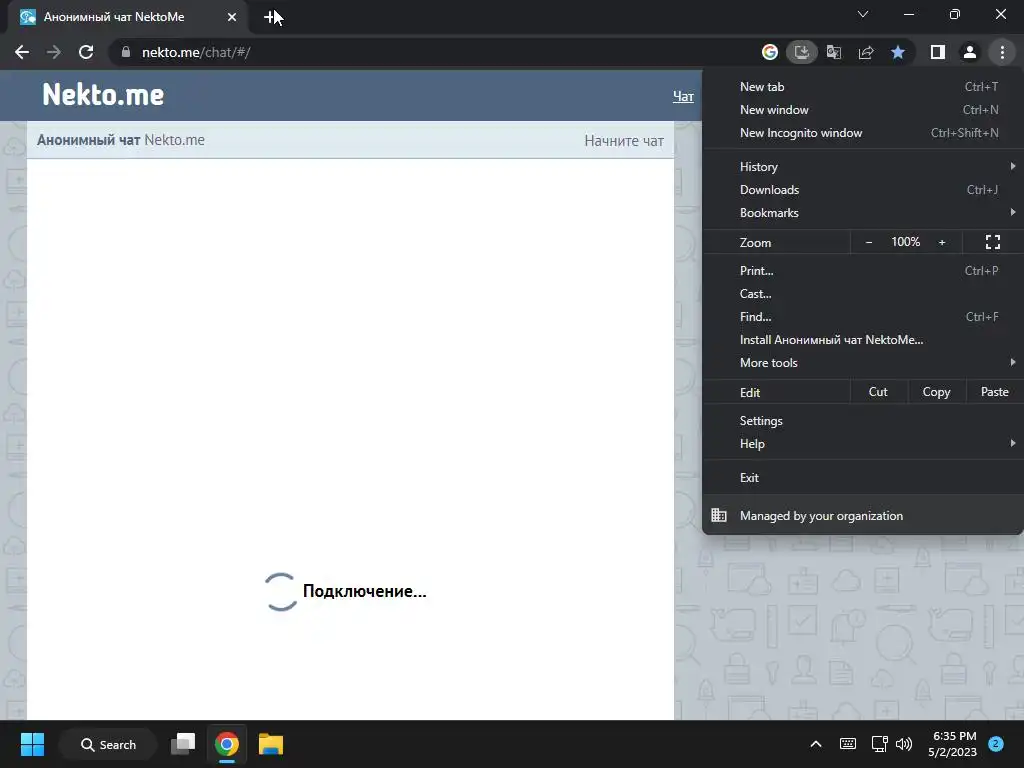Image resolution: width=1024 pixels, height=768 pixels.
Task: Share this page icon
Action: (866, 52)
